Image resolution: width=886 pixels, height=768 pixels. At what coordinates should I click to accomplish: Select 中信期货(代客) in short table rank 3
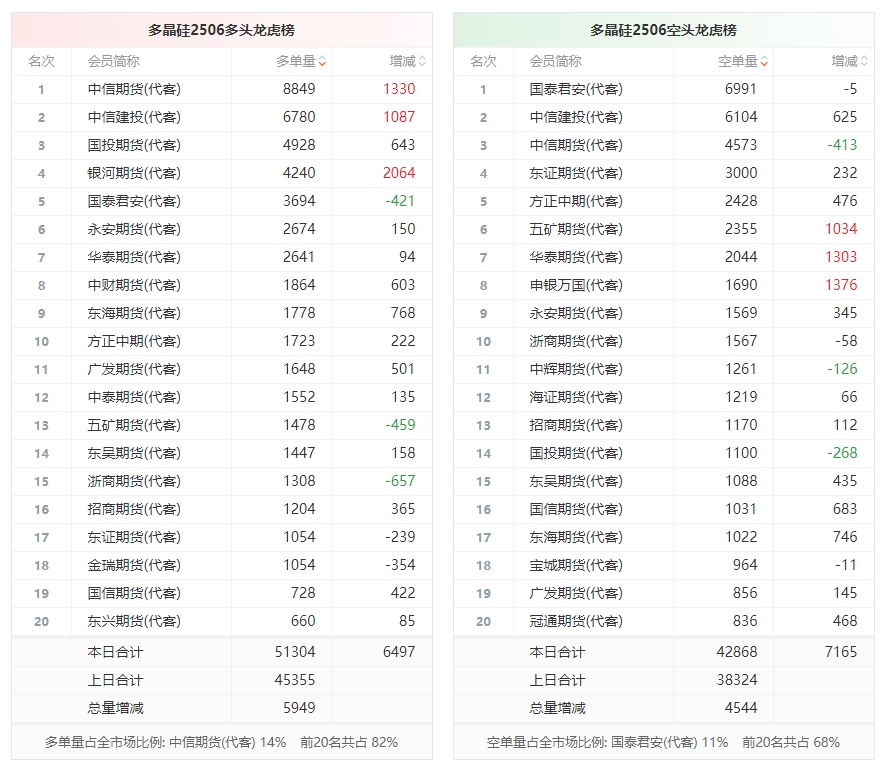click(576, 145)
